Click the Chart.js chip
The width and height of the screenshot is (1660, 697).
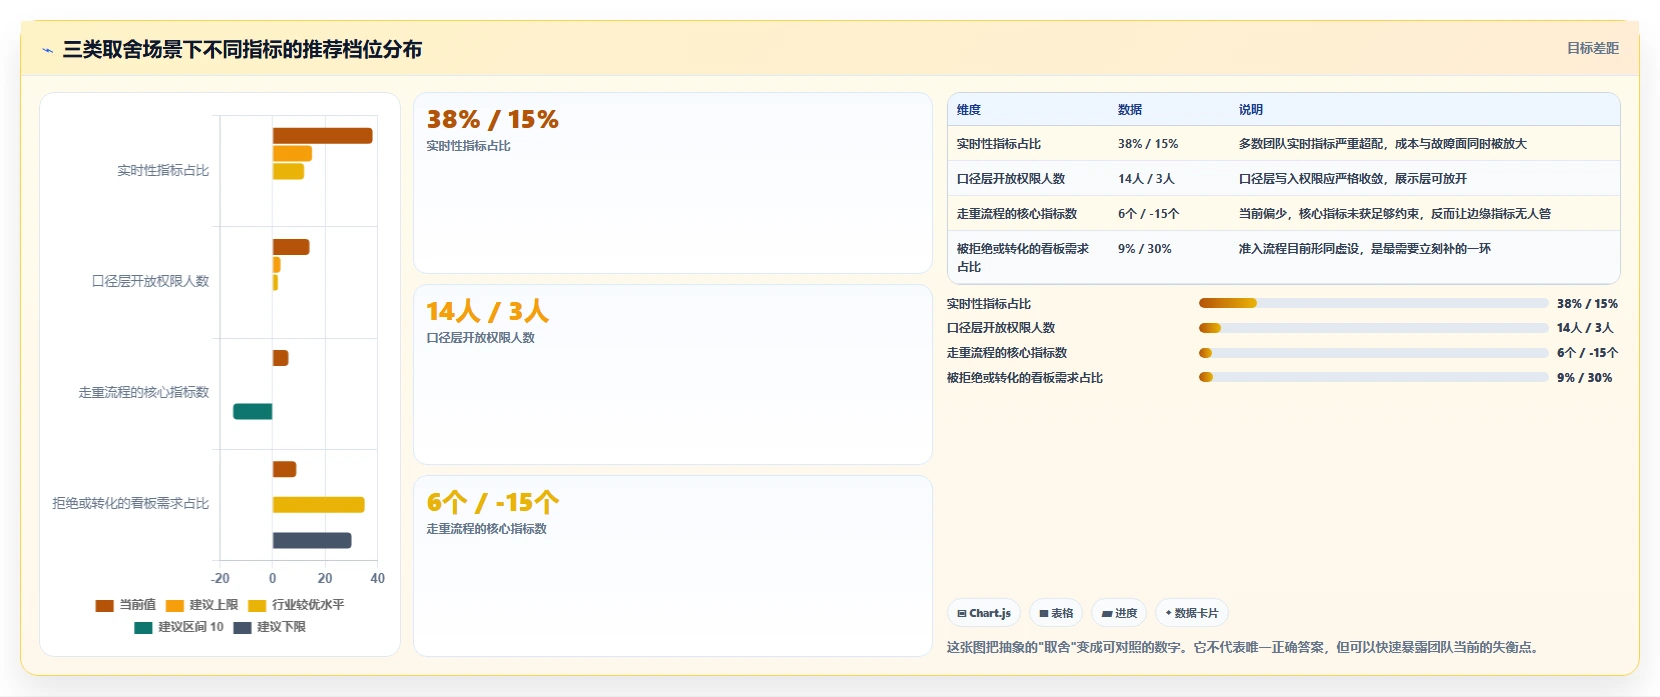click(984, 613)
